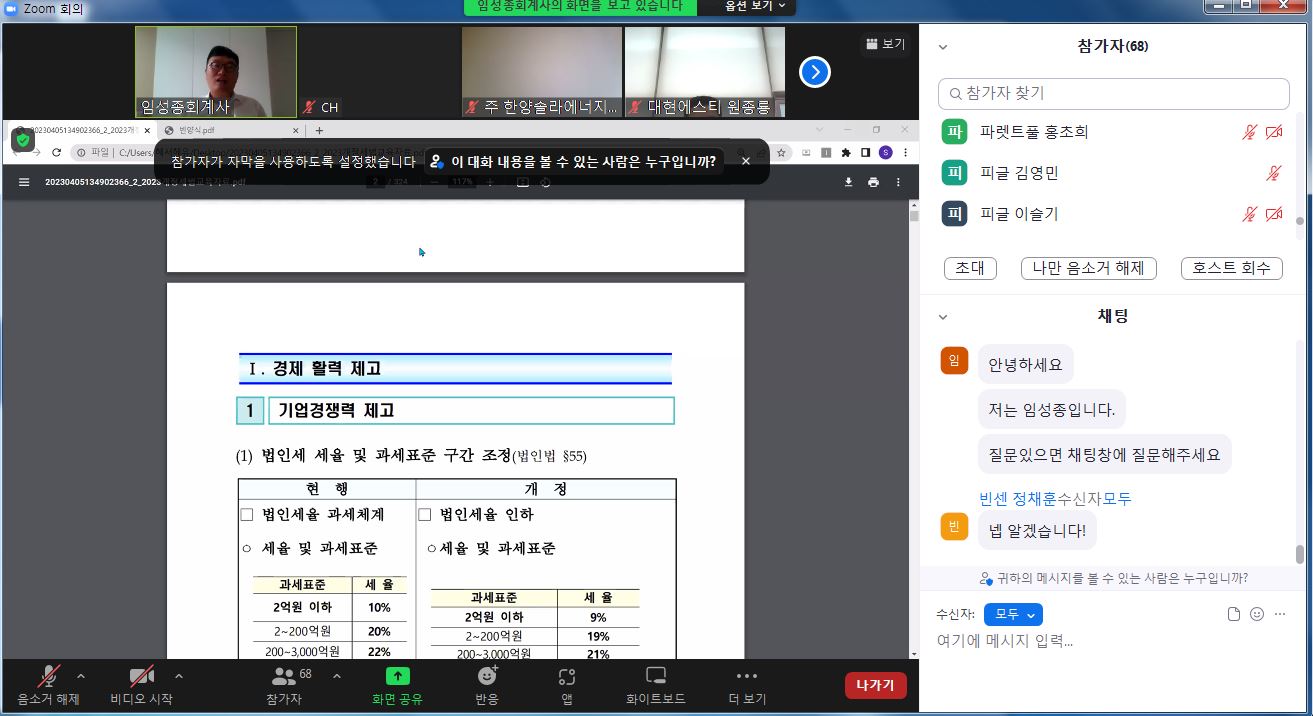The image size is (1313, 716).
Task: Click participants list scrollbar thumb
Action: (x=1299, y=222)
